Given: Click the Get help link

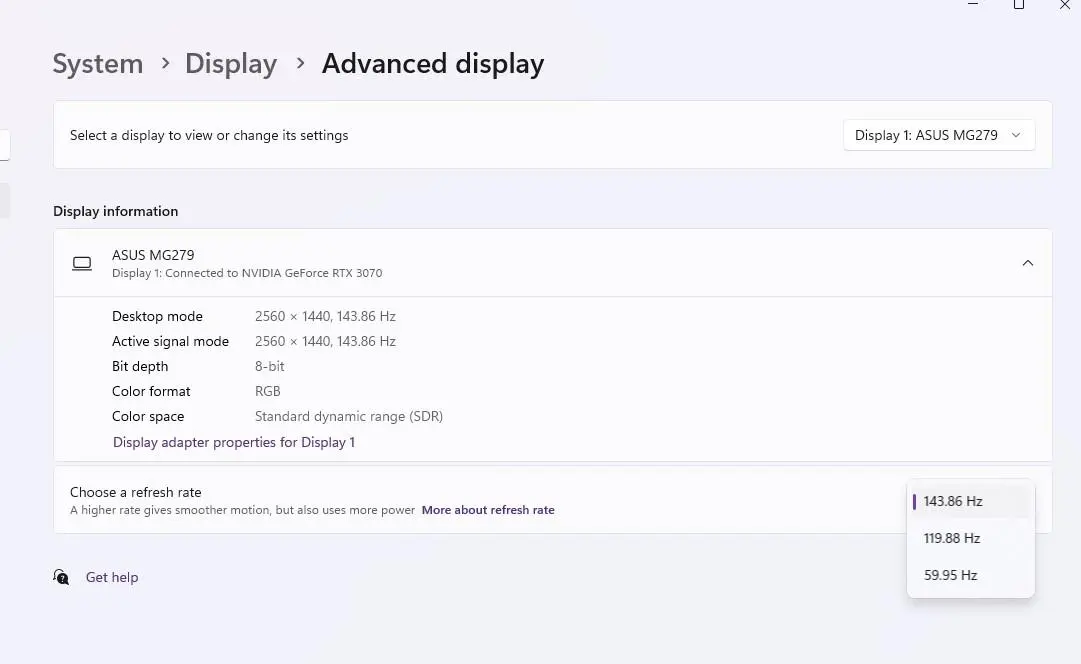Looking at the screenshot, I should click(x=112, y=577).
